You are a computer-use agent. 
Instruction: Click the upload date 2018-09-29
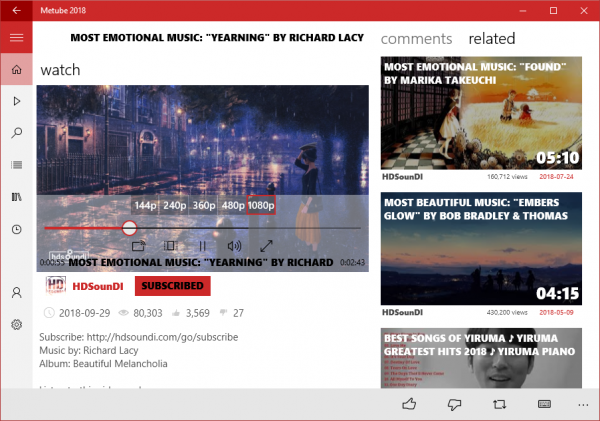[84, 313]
